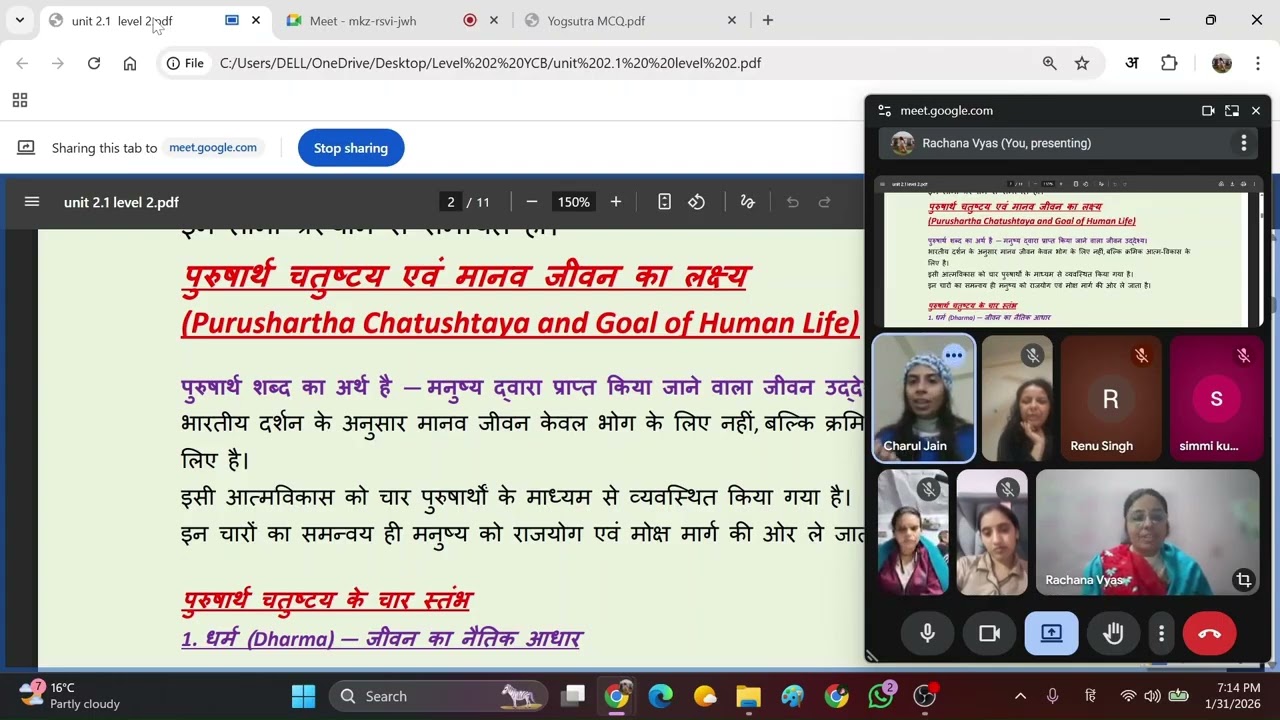Toggle the camera in Meet picture-in-picture header
Image resolution: width=1280 pixels, height=720 pixels.
pyautogui.click(x=1208, y=111)
